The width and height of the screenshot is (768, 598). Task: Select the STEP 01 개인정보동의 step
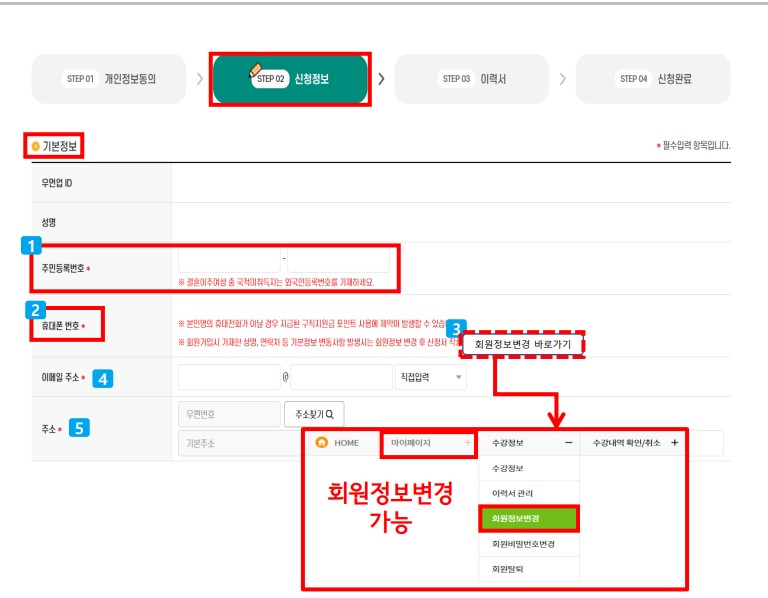[109, 79]
